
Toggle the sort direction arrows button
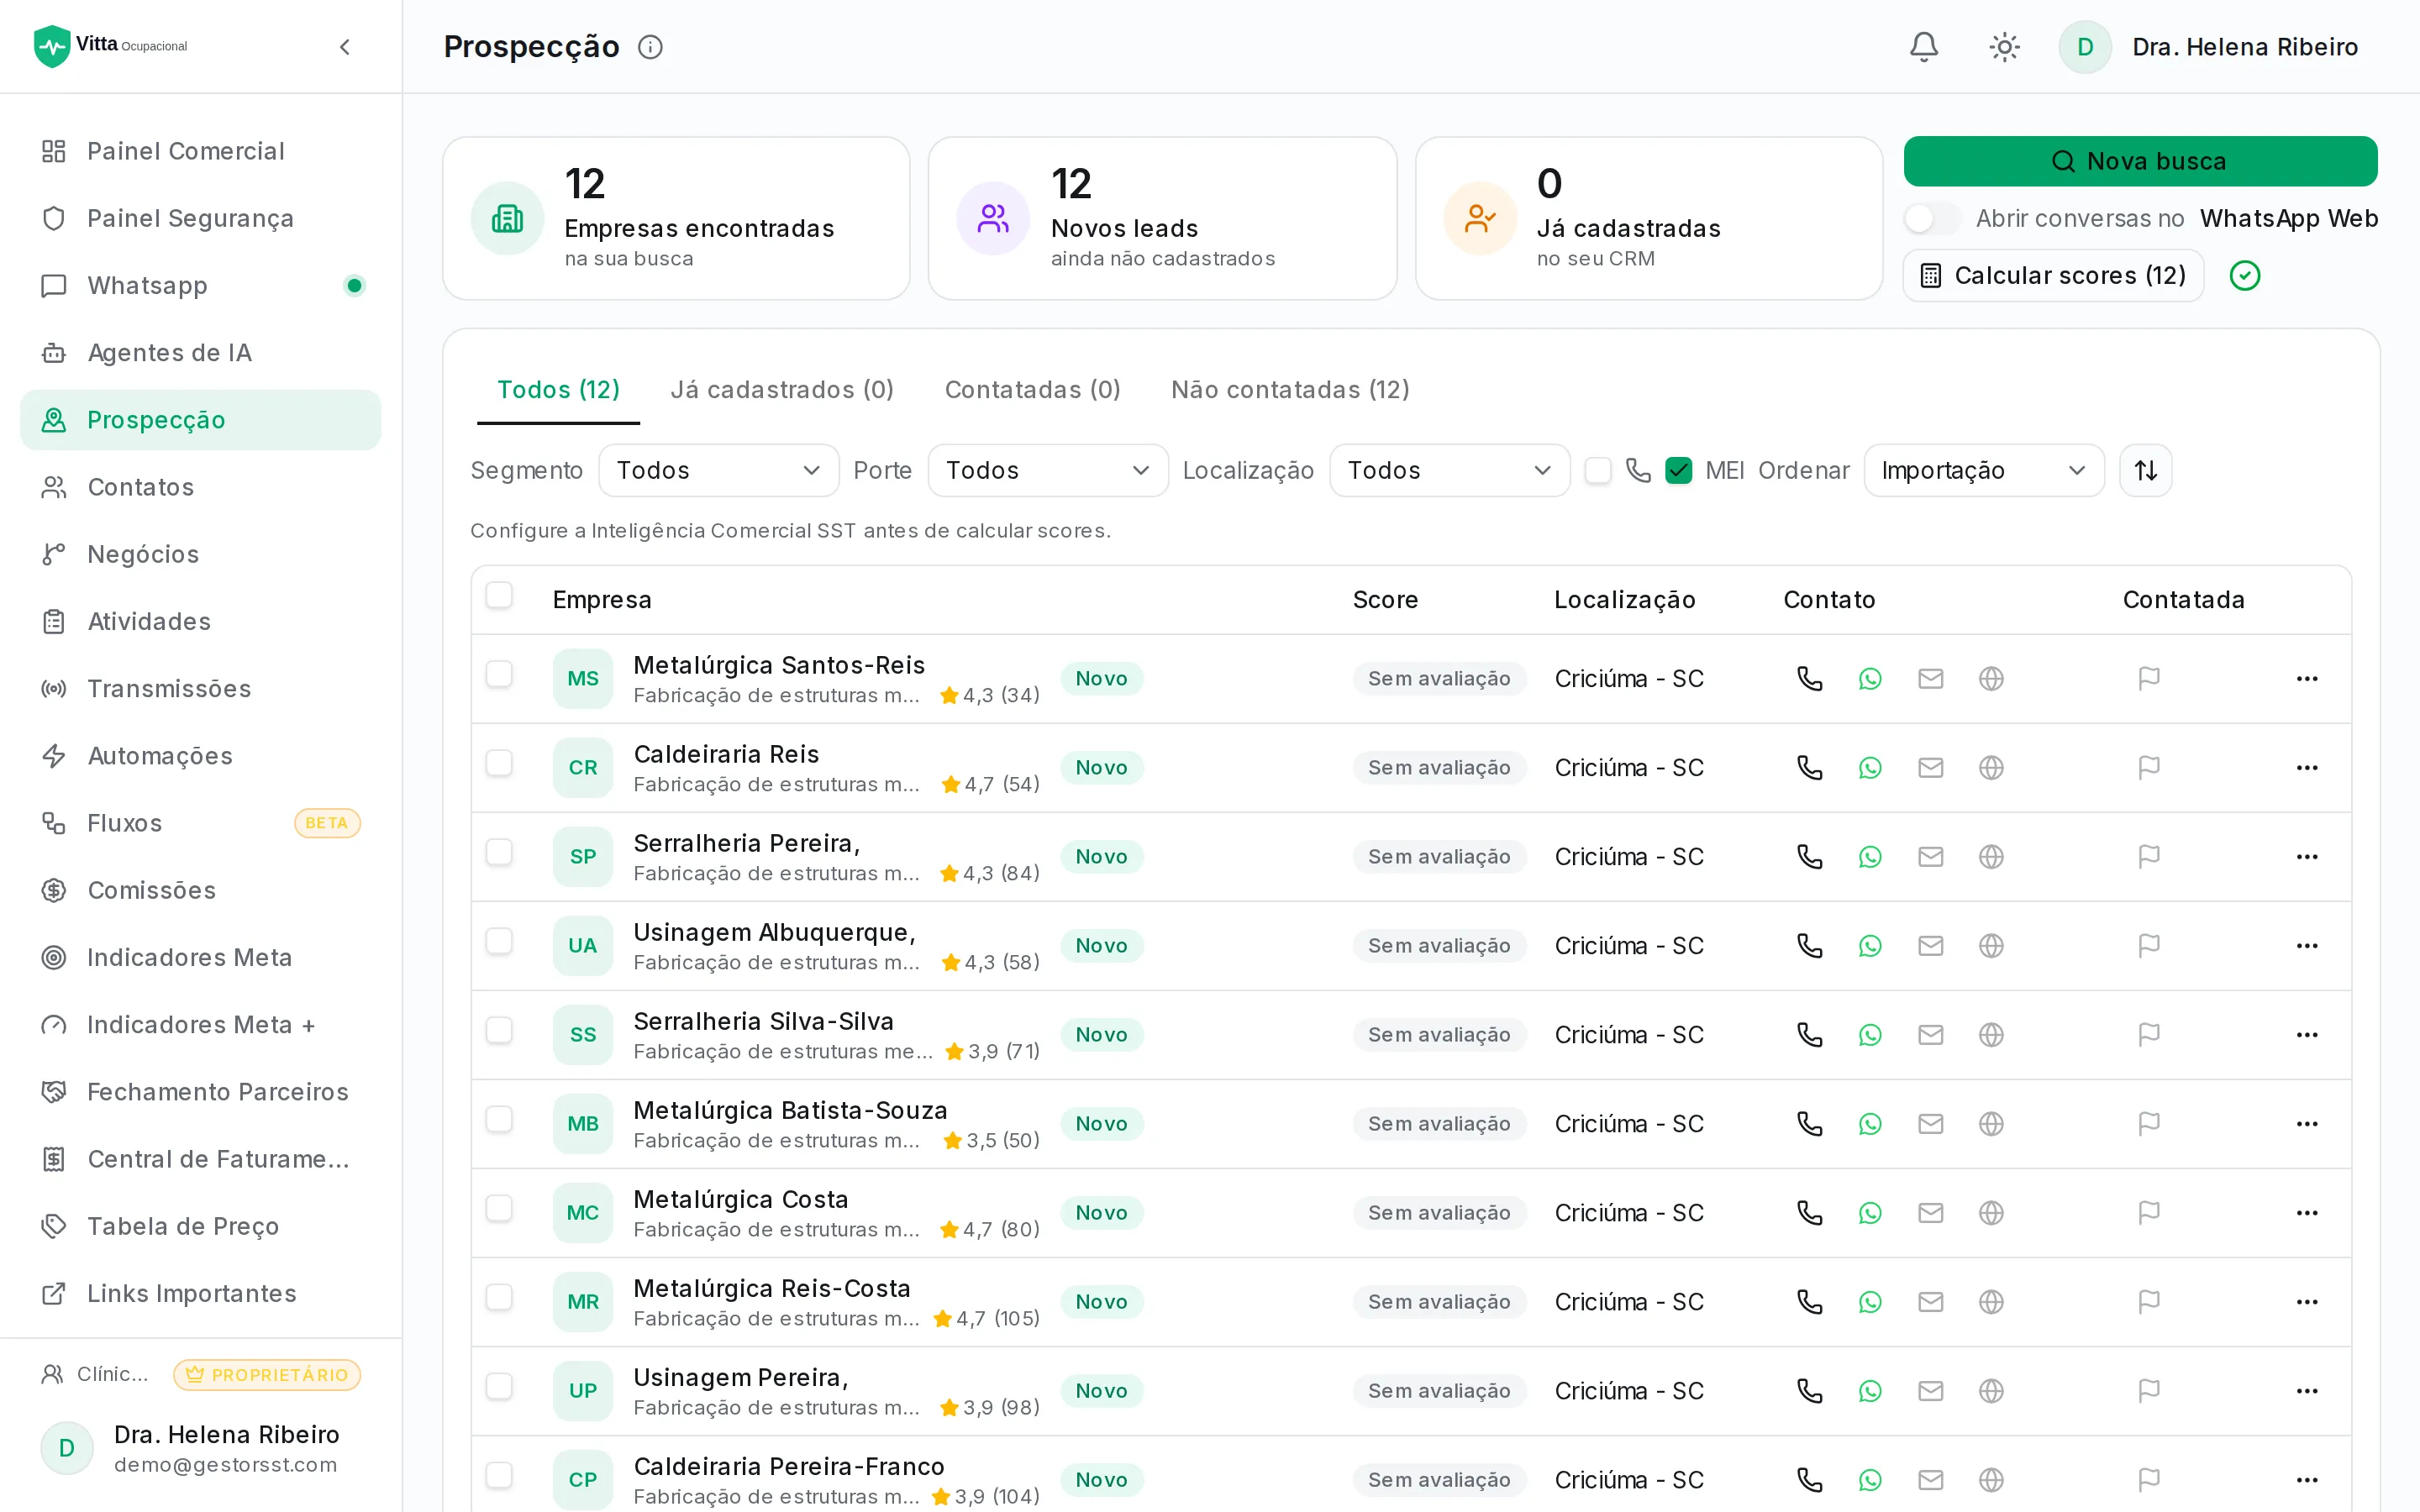[x=2145, y=470]
